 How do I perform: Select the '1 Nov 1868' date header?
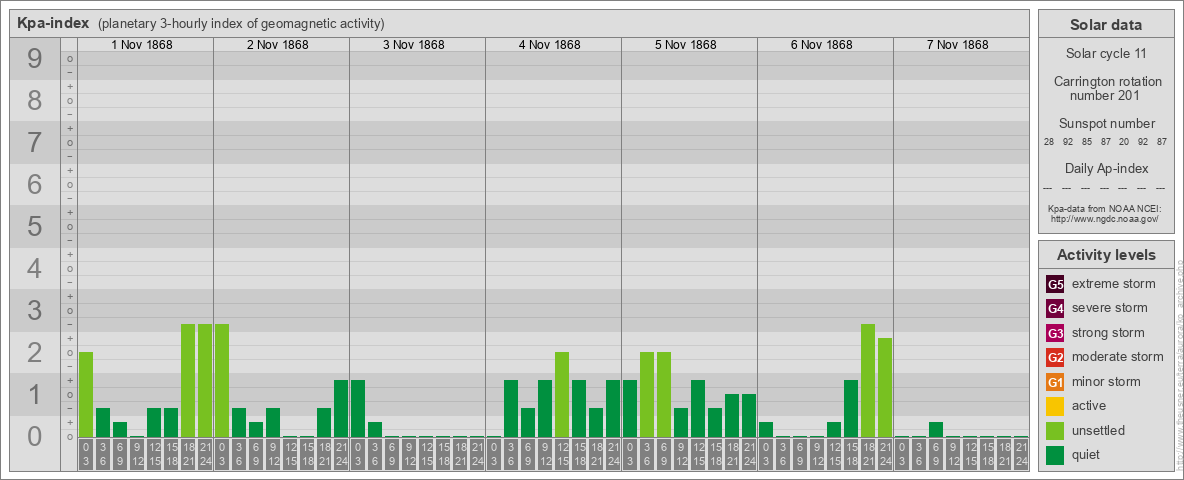coord(142,45)
